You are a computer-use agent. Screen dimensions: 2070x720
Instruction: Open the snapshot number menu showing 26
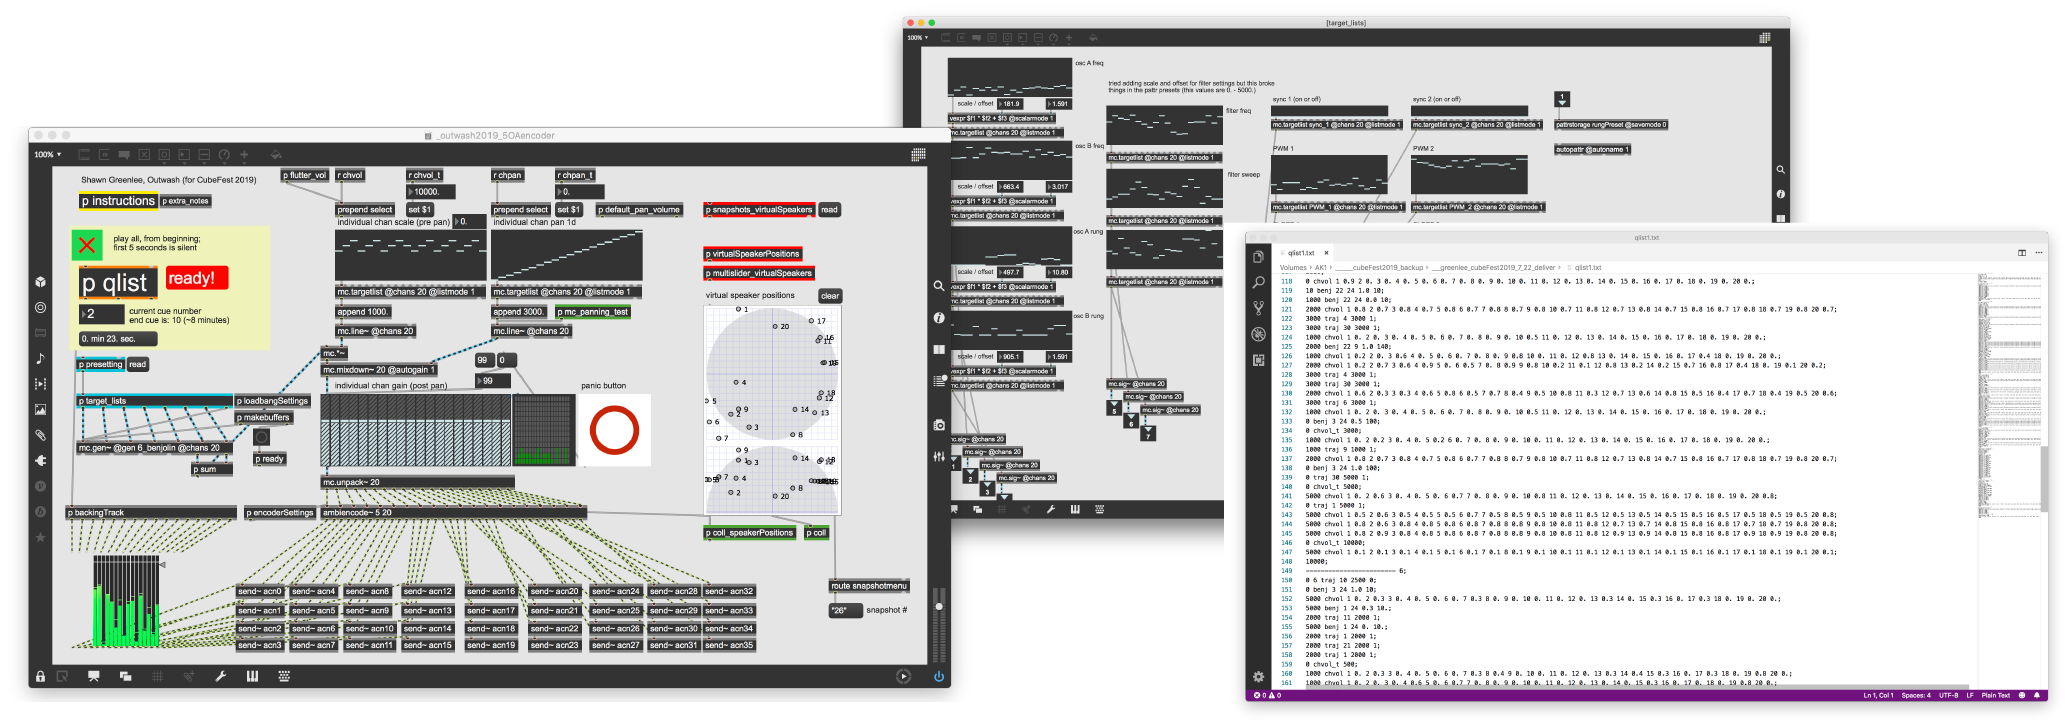click(x=845, y=610)
